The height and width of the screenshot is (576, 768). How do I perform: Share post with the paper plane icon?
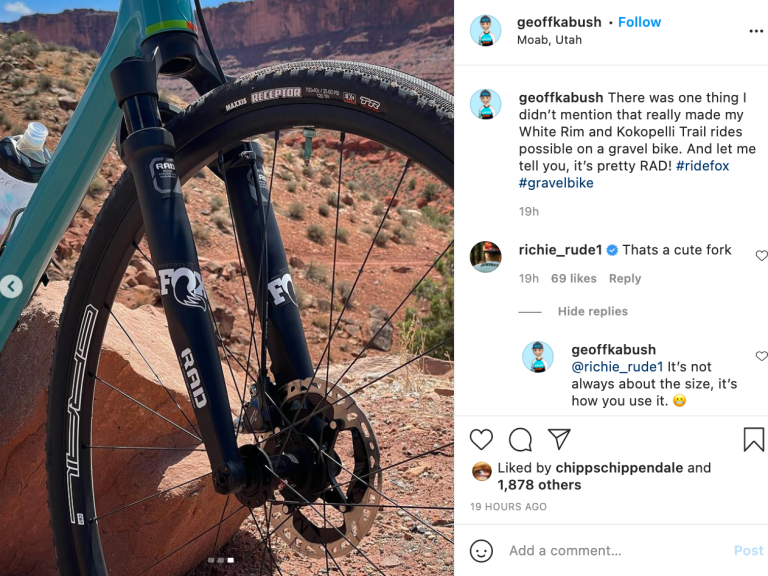[x=559, y=439]
